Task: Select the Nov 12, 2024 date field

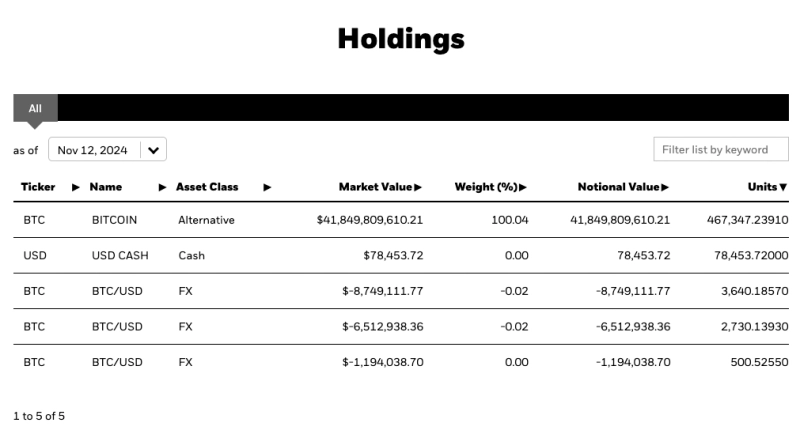Action: pos(93,150)
